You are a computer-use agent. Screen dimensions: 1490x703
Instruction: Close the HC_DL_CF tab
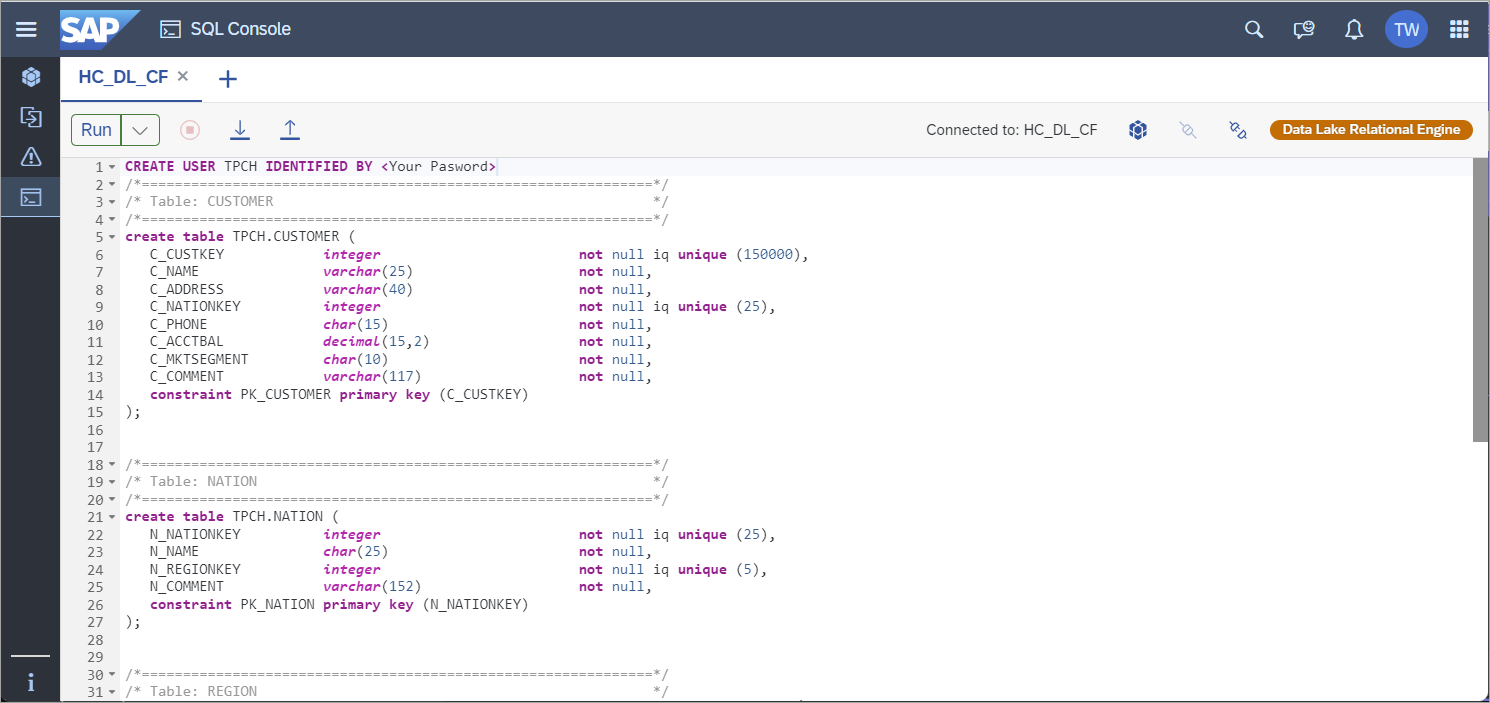(x=183, y=76)
